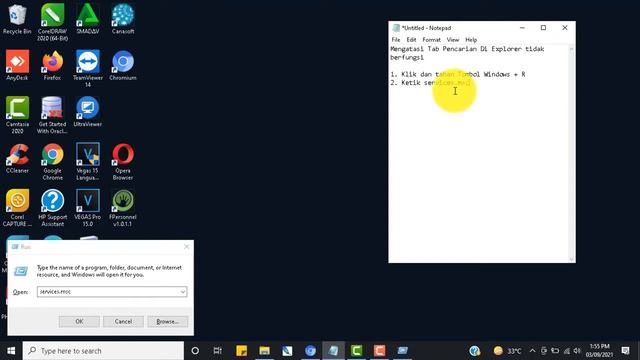Select the FPersonnel desktop shortcut

pos(123,208)
